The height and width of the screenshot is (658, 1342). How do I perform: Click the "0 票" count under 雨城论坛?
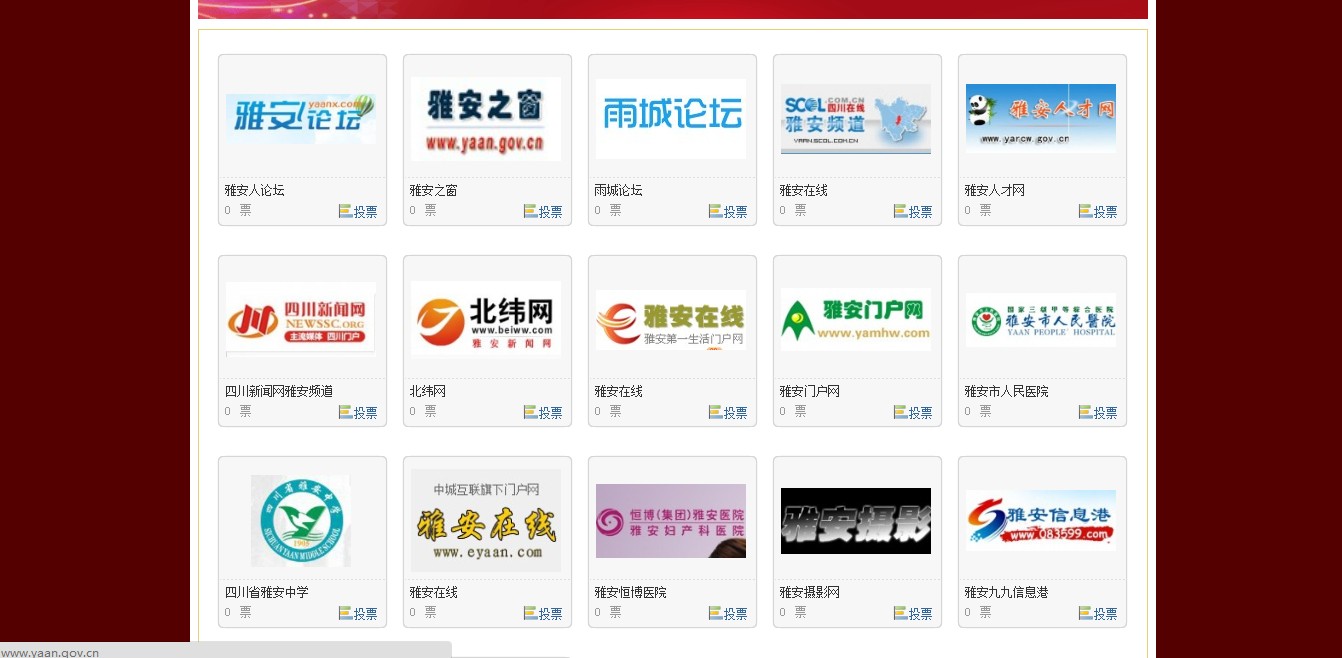[x=608, y=210]
